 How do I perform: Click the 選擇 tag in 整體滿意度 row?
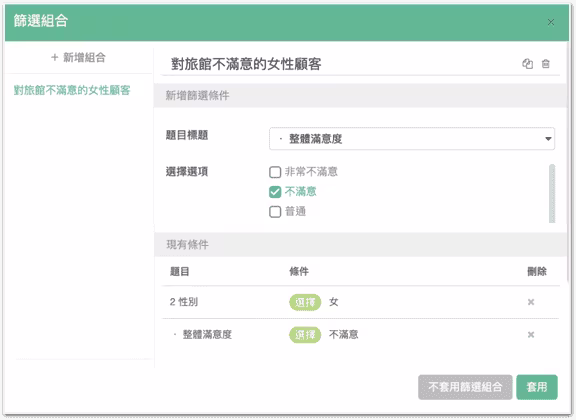[305, 335]
